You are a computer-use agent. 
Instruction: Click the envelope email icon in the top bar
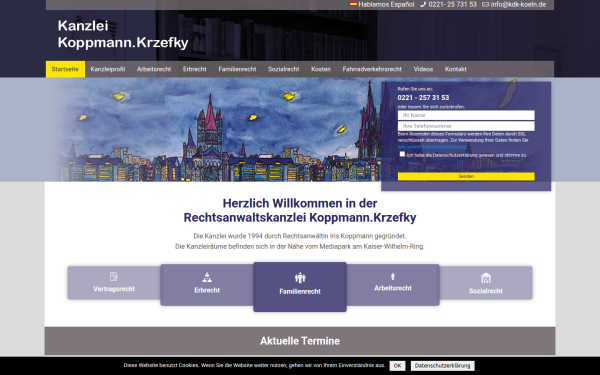[x=485, y=5]
